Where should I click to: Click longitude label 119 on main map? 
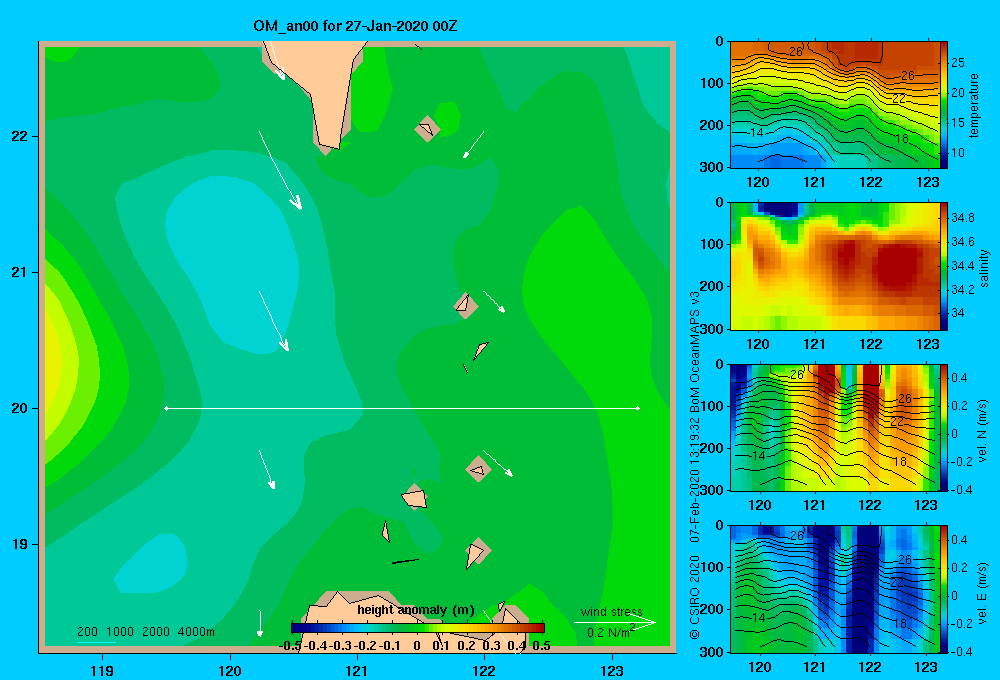pos(102,670)
